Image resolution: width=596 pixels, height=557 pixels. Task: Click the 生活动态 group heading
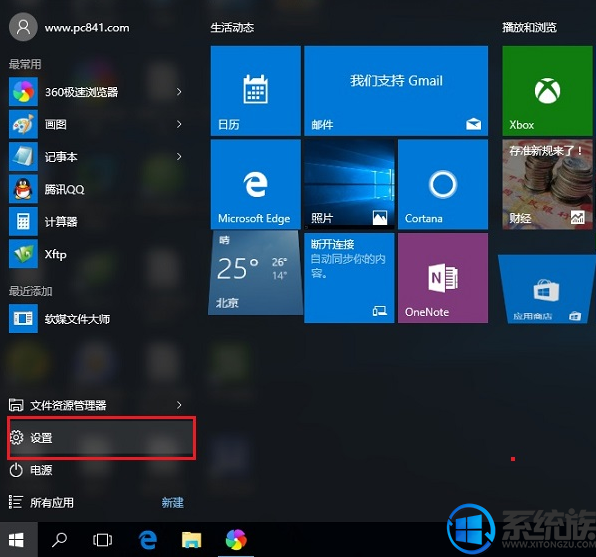coord(232,27)
